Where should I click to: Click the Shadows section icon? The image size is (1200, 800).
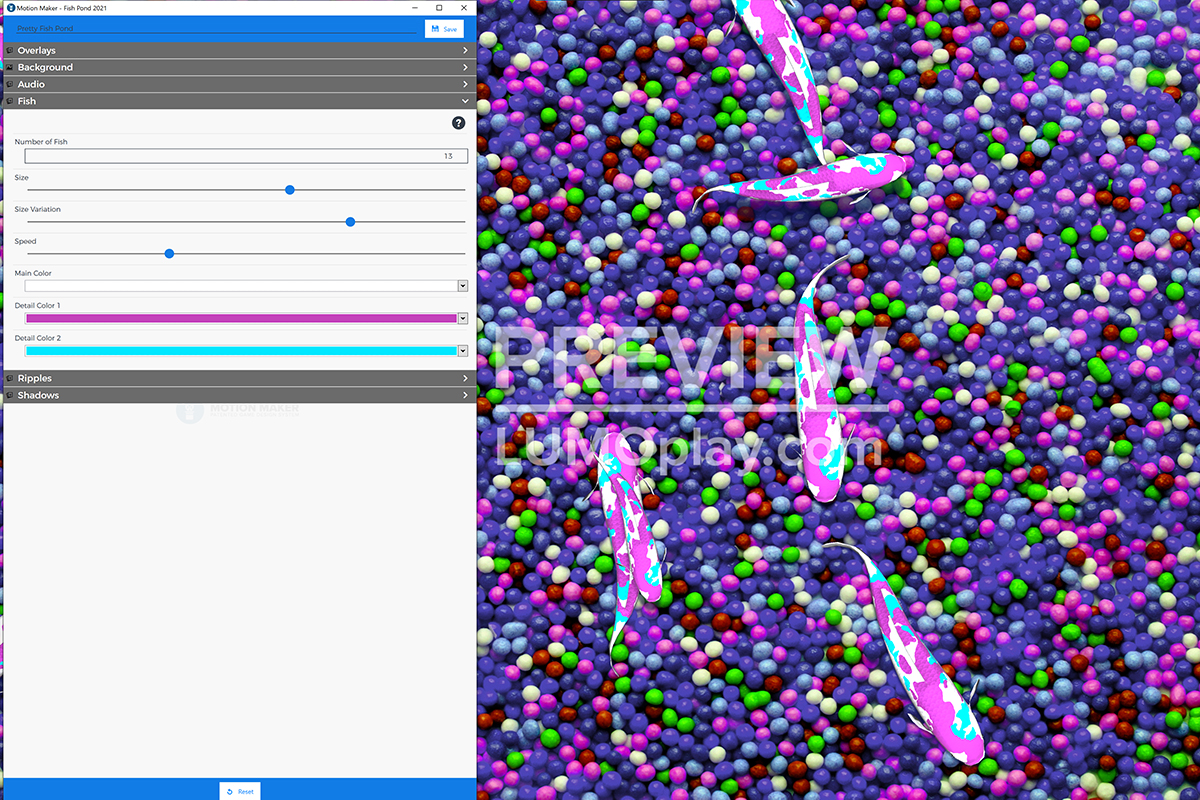coord(10,395)
